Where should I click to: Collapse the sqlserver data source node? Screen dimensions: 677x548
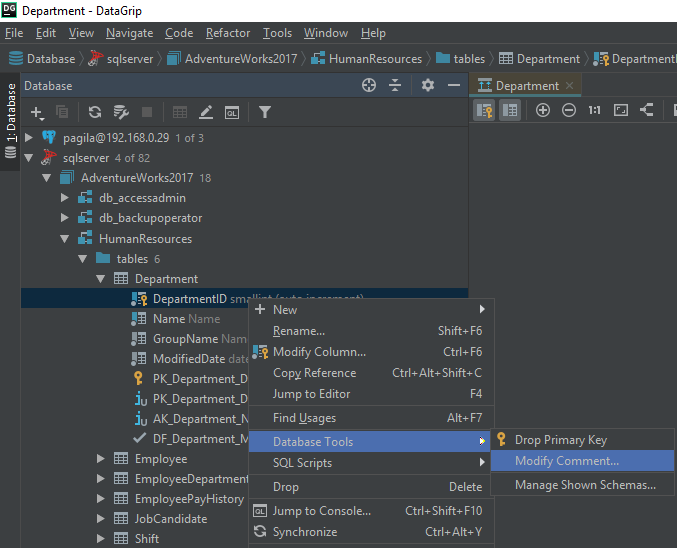[29, 158]
